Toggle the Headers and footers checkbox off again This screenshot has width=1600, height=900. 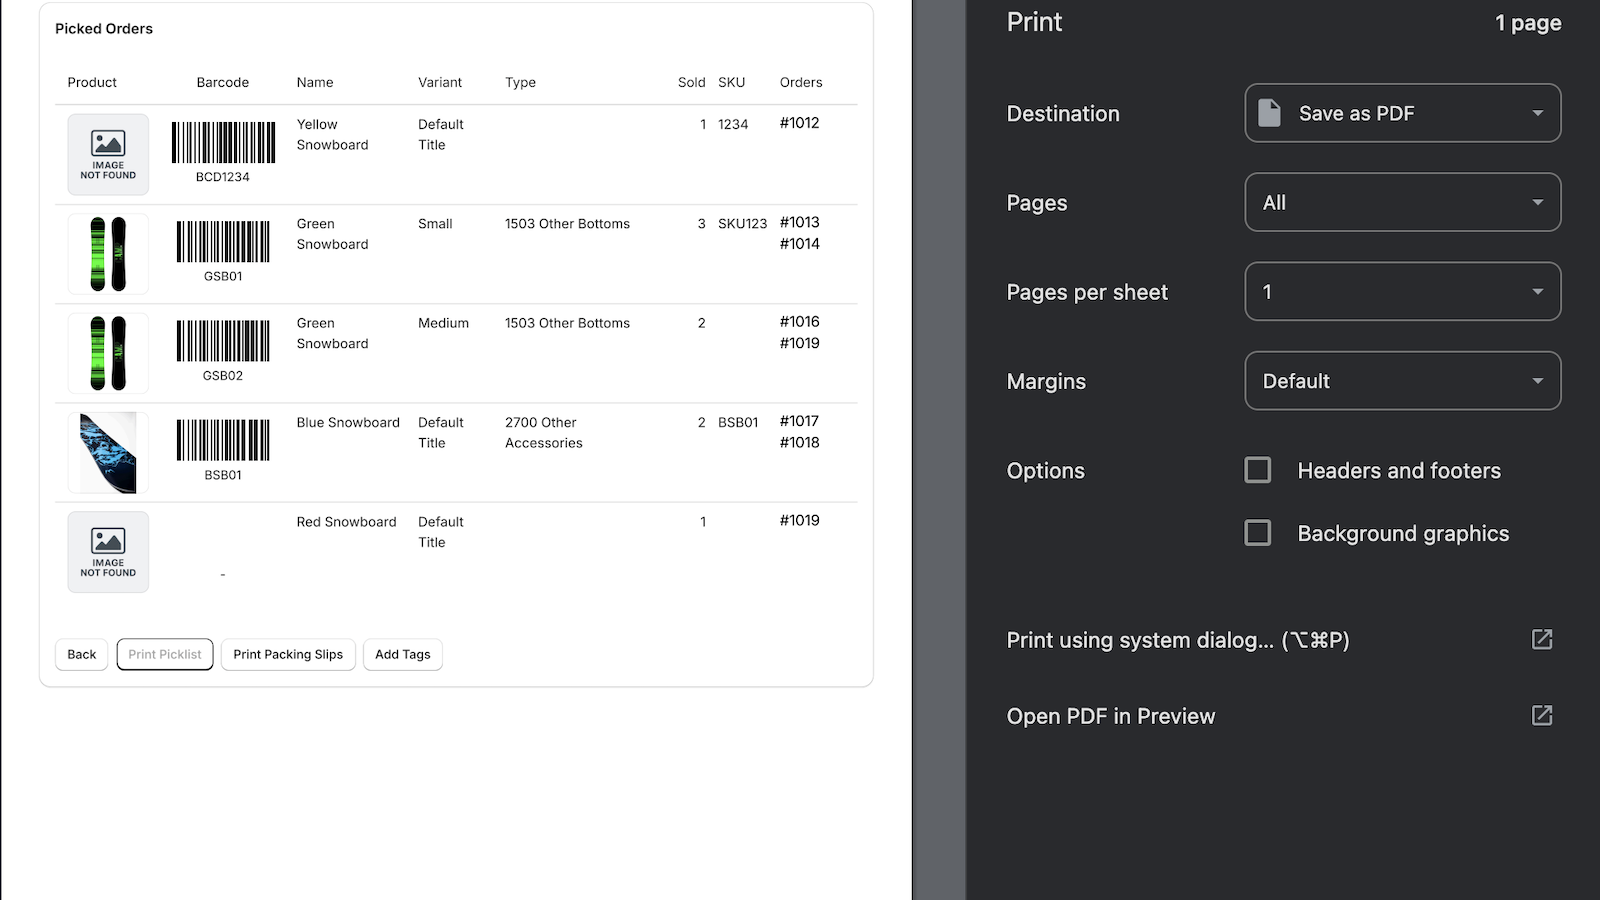coord(1257,470)
